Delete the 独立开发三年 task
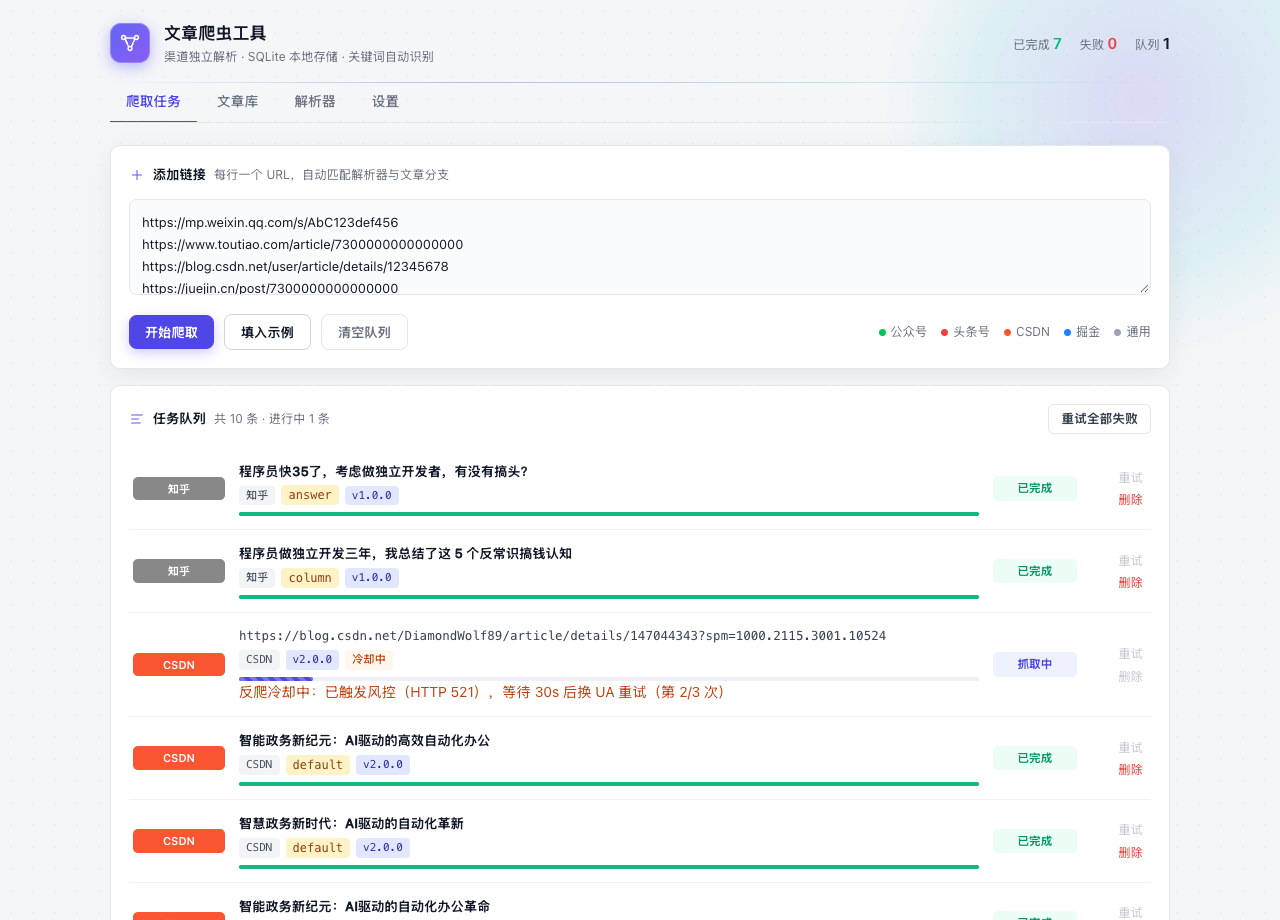This screenshot has width=1280, height=920. 1130,583
